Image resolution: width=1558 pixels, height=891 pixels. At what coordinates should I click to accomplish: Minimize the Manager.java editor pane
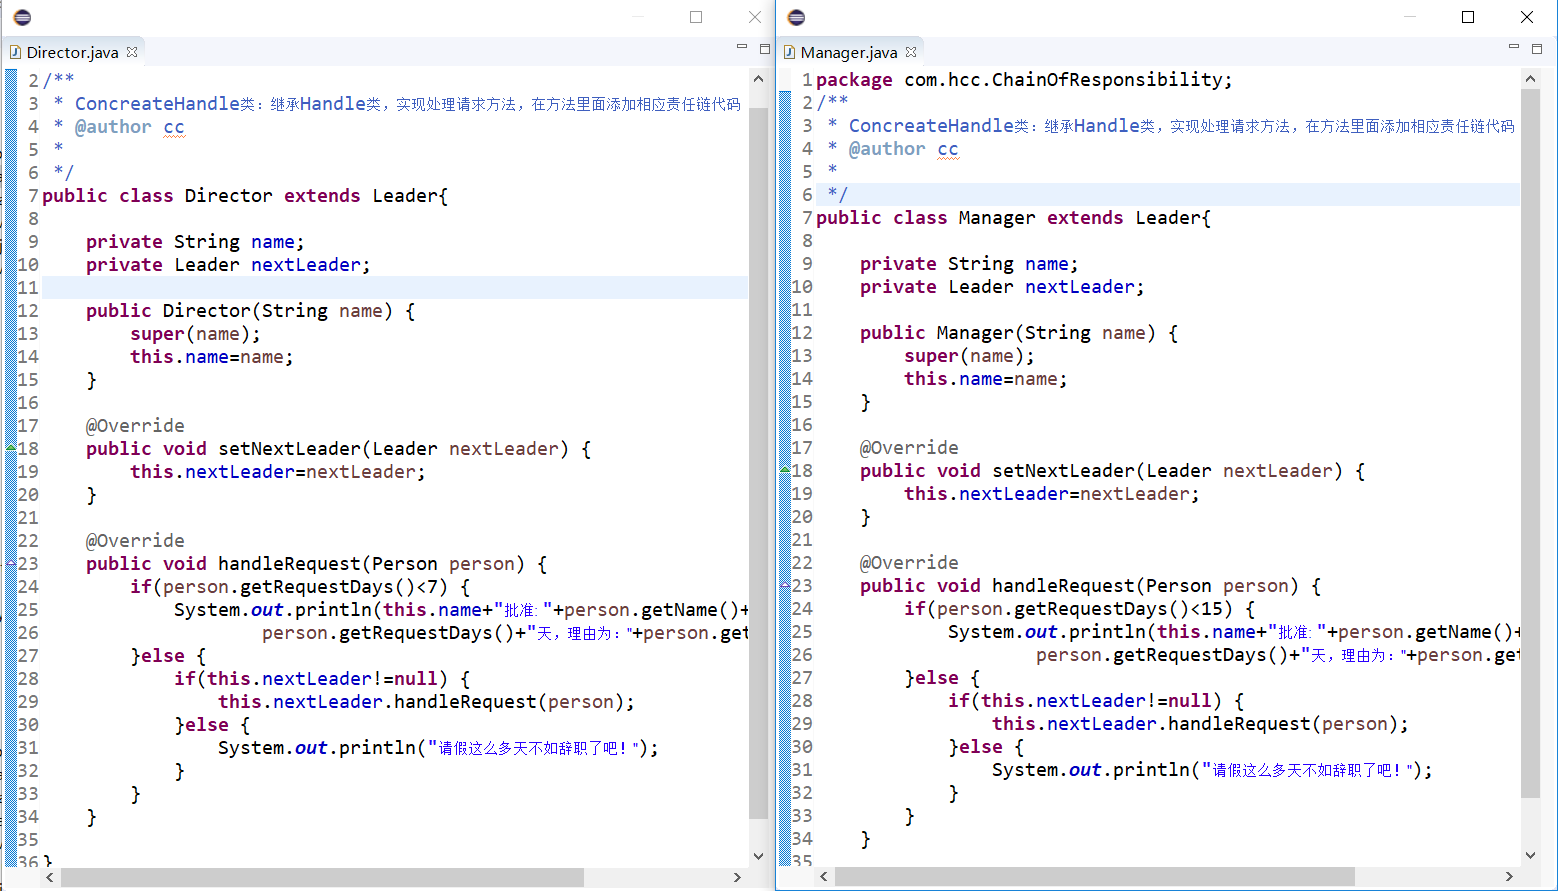[1514, 47]
